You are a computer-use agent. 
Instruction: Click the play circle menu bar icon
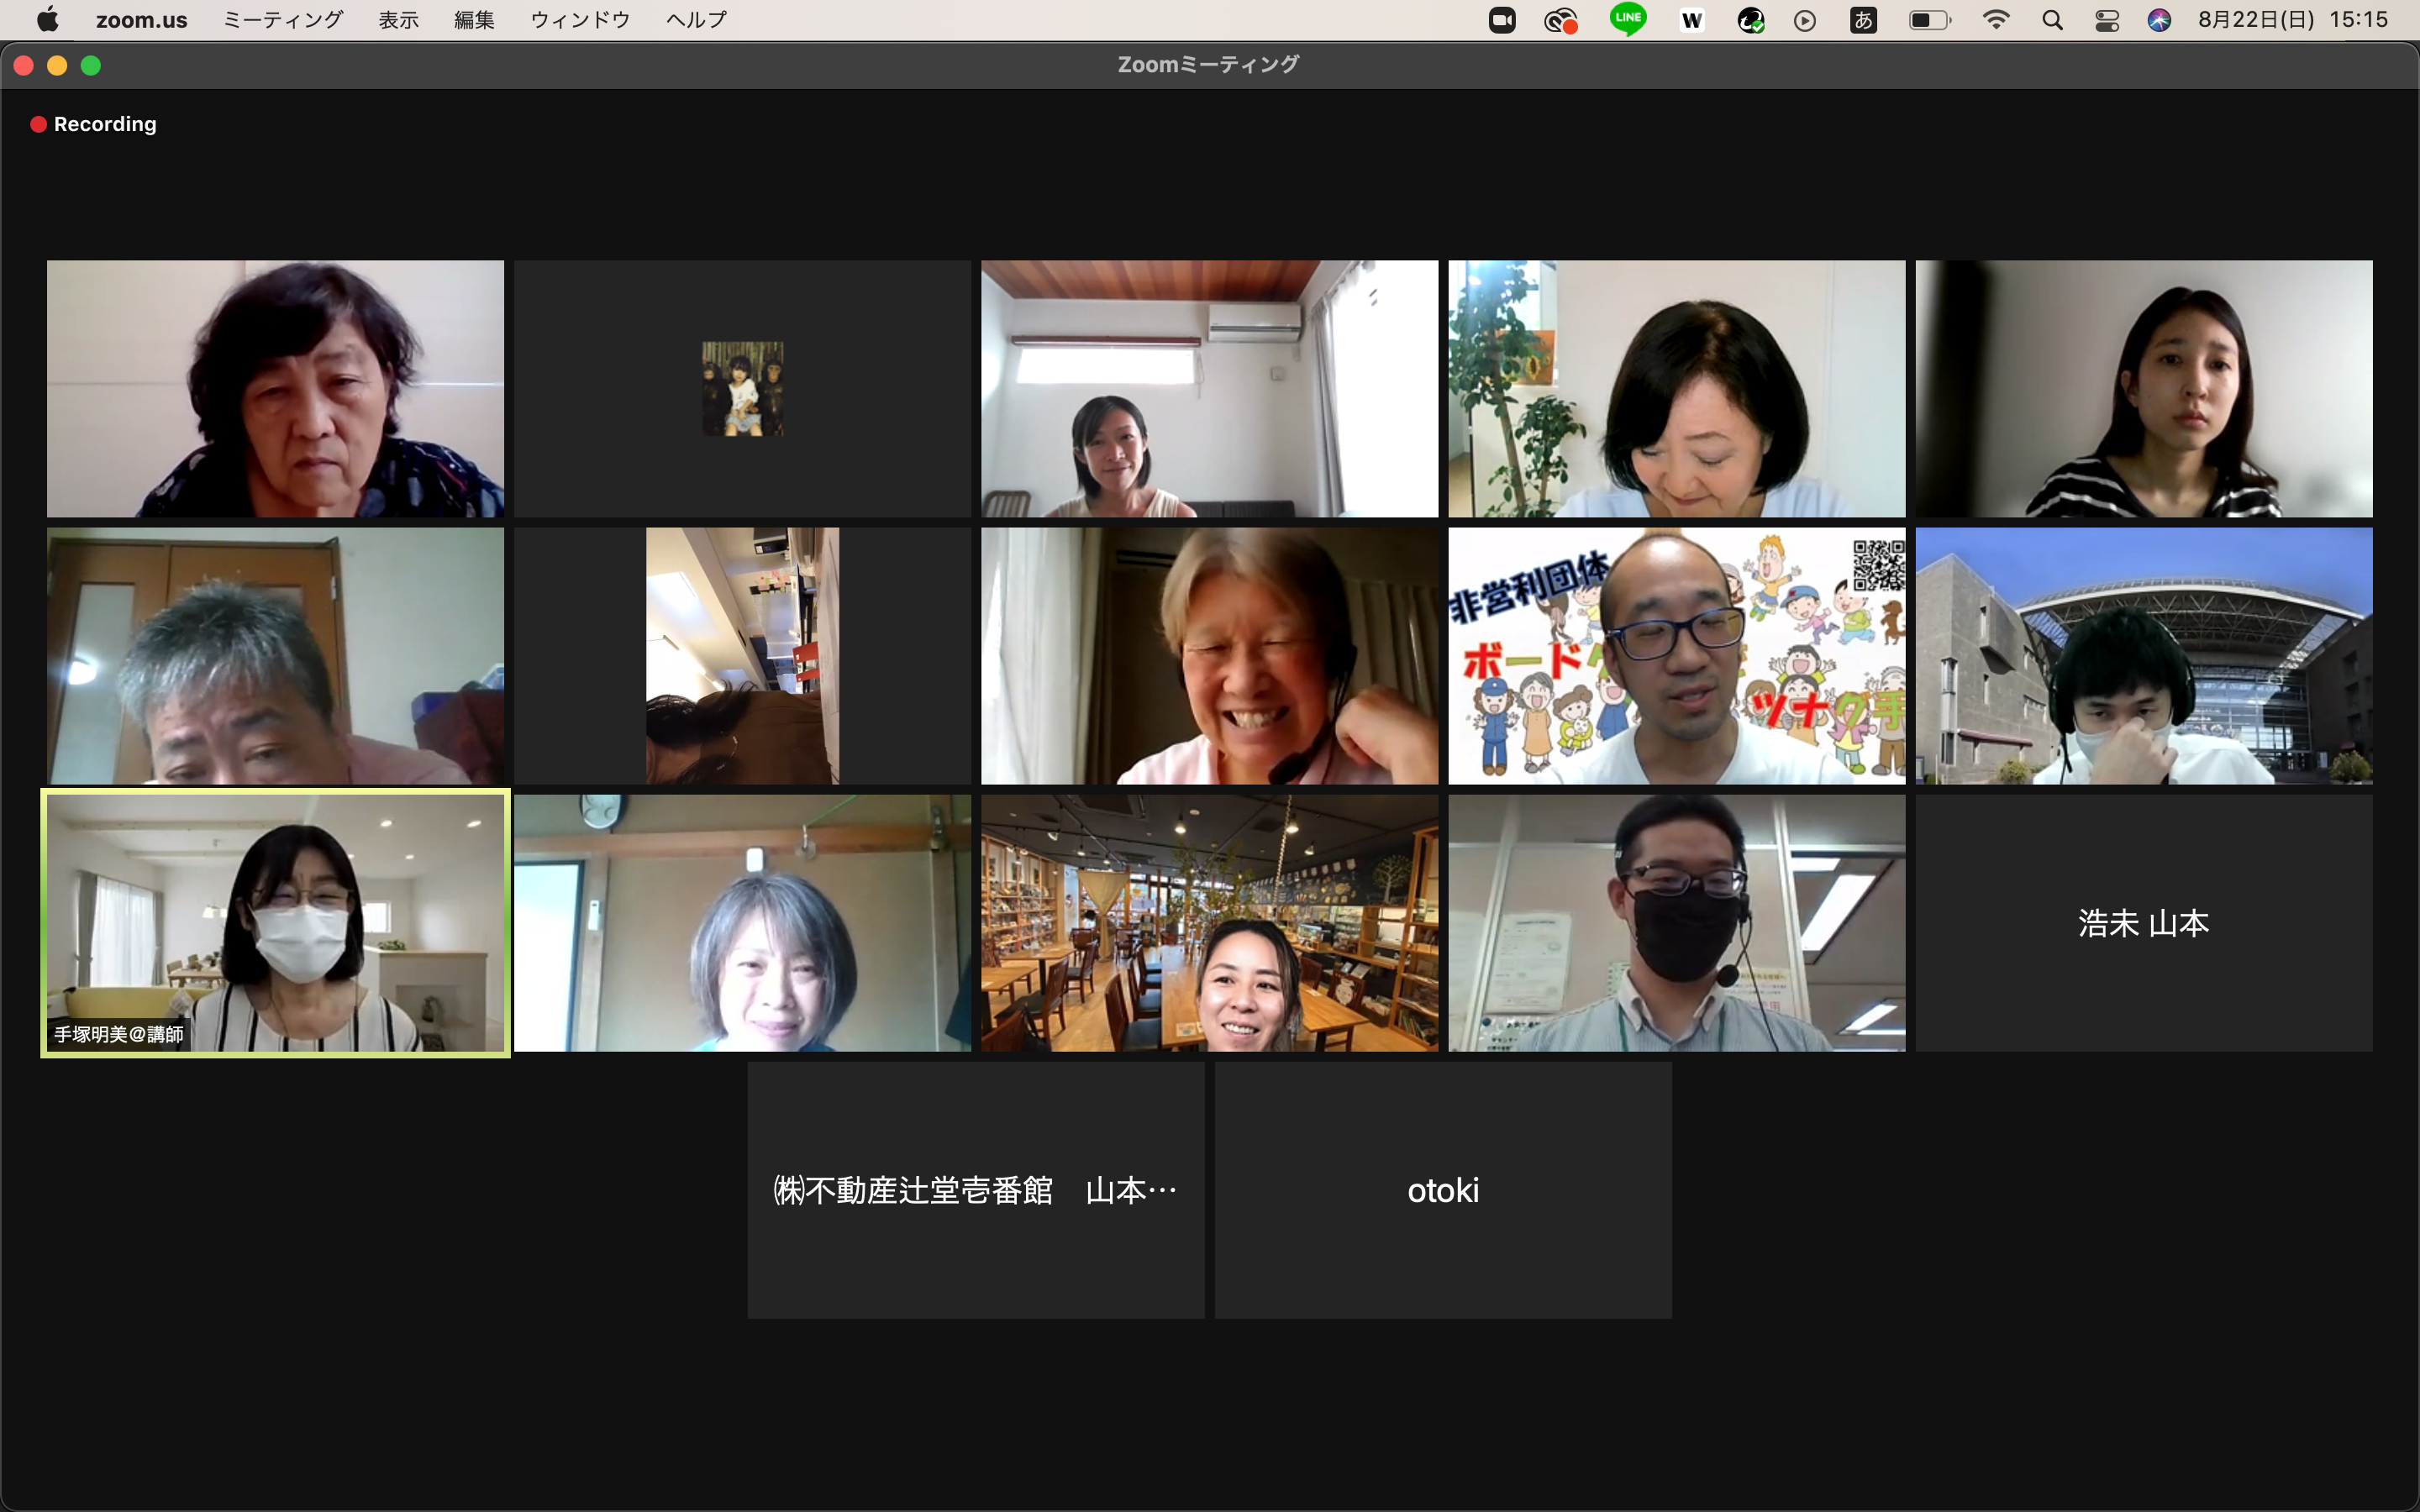tap(1805, 20)
